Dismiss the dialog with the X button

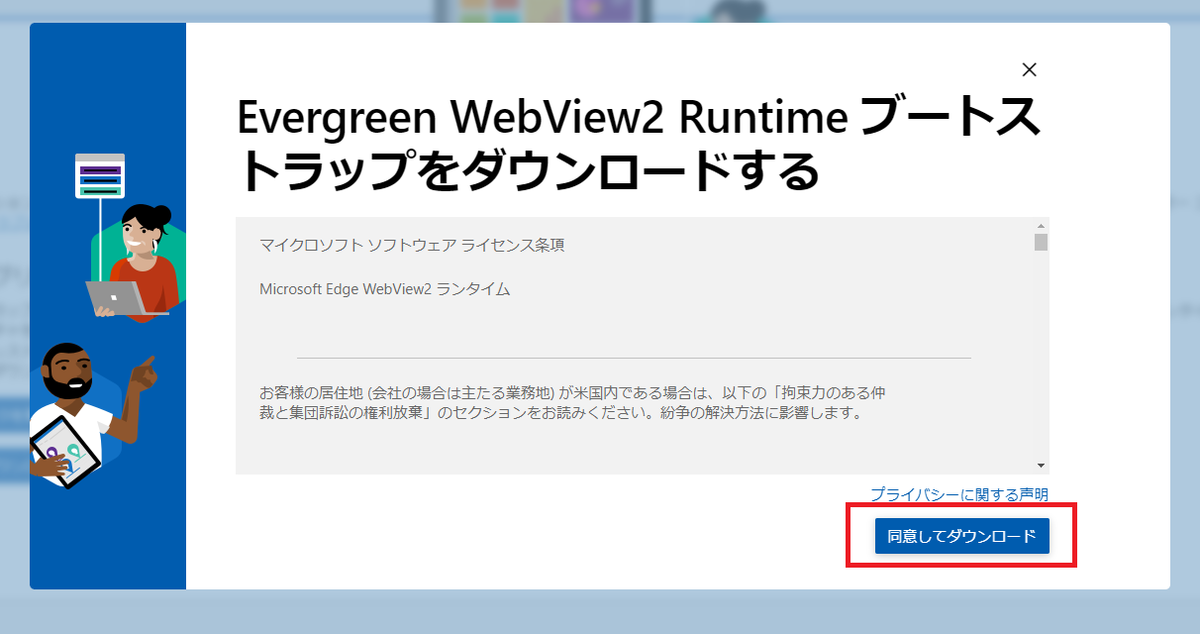tap(1030, 70)
